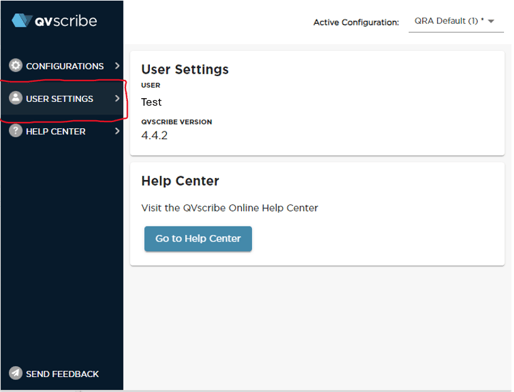Select QRA Default (1) configuration box
Viewport: 514px width, 392px height.
tap(456, 22)
